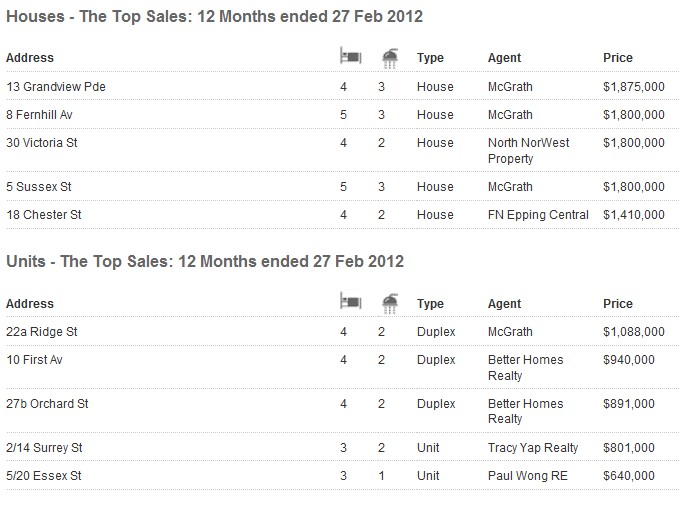Click the $1,875,000 price

(x=634, y=87)
